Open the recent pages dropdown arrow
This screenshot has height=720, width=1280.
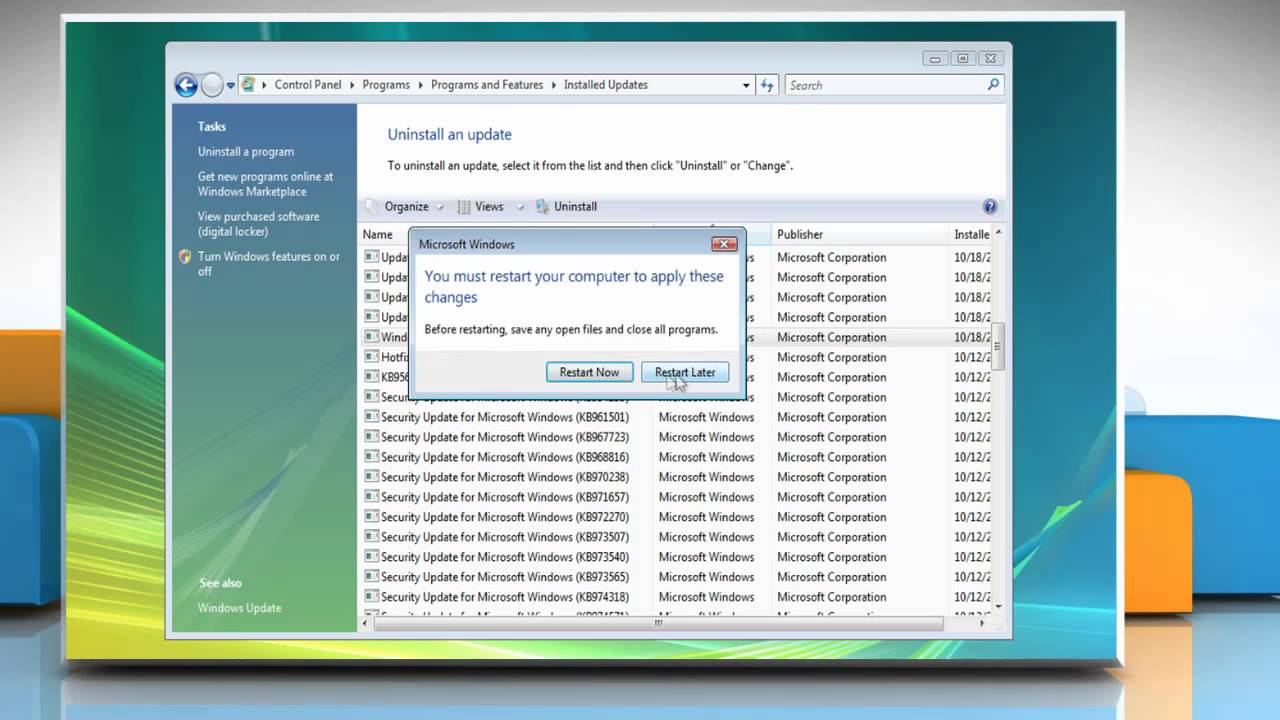tap(231, 85)
